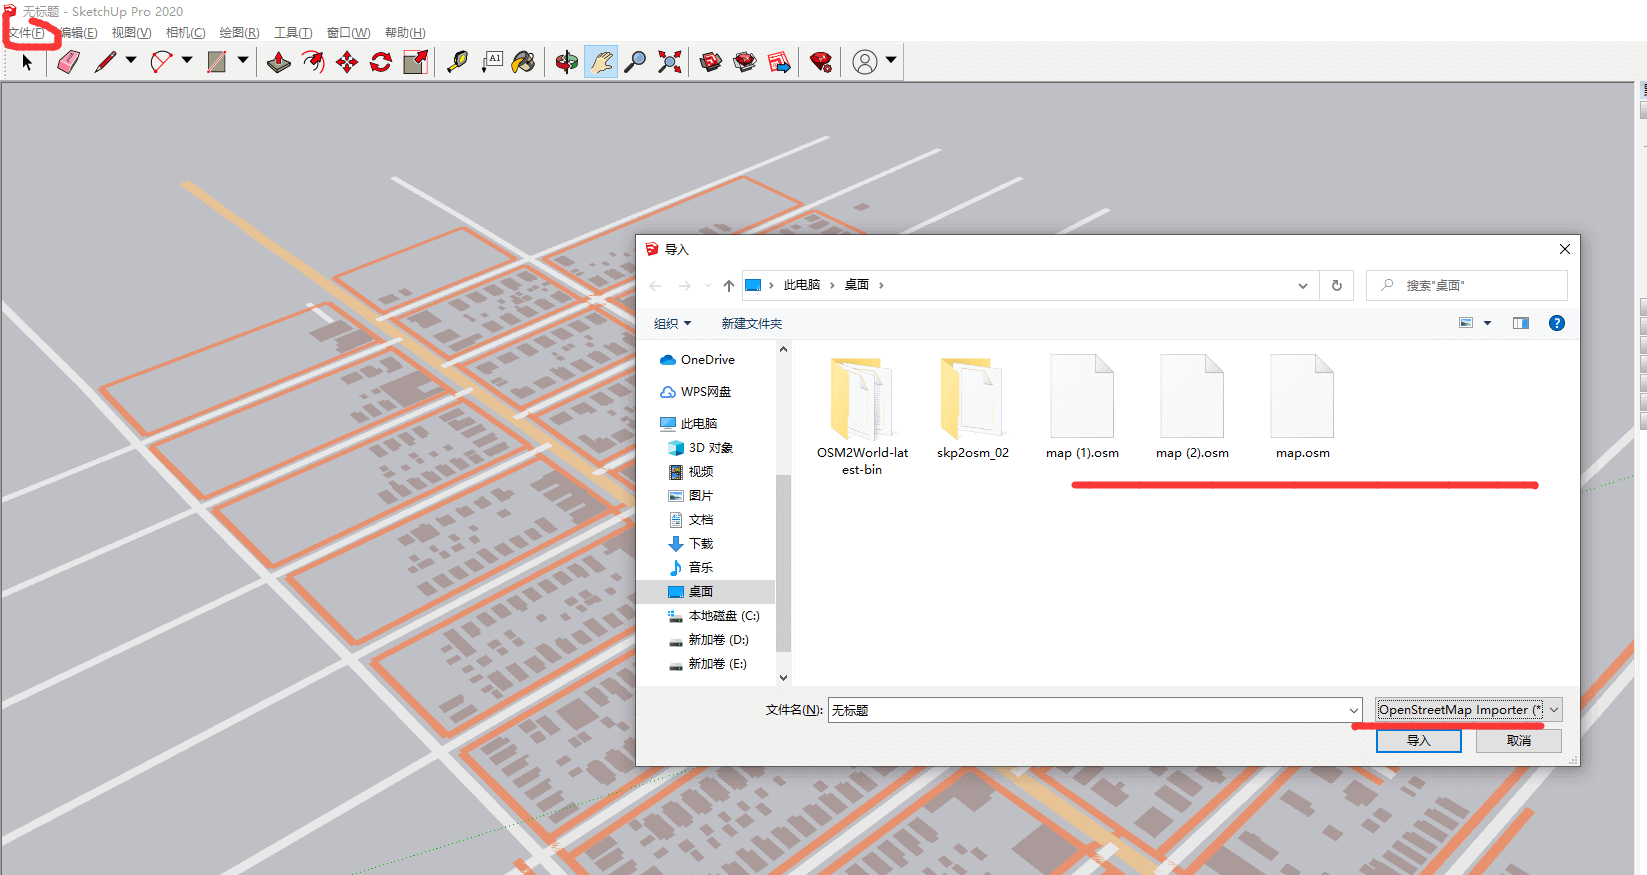Choose the Tape Measure tool
The width and height of the screenshot is (1647, 875).
point(457,62)
